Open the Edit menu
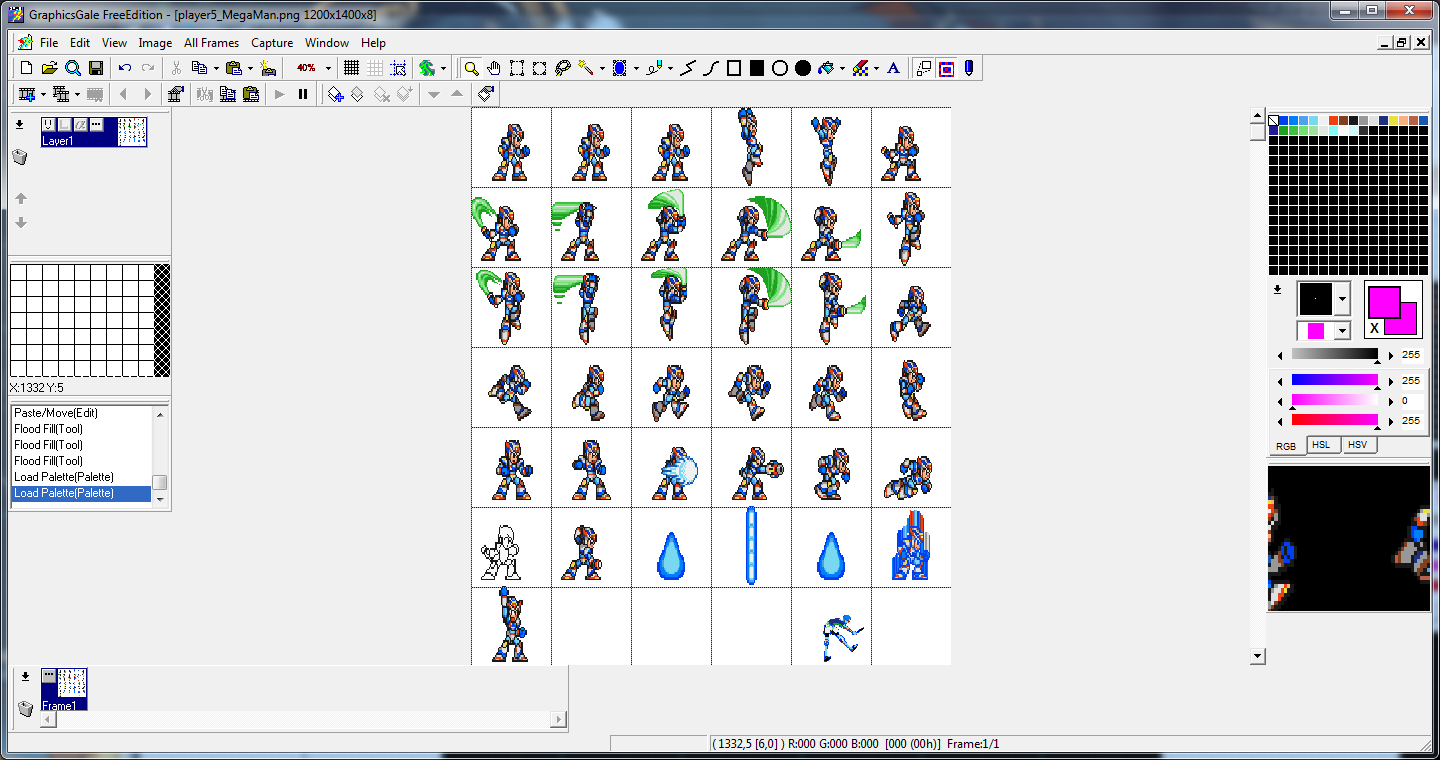This screenshot has width=1440, height=760. tap(80, 43)
